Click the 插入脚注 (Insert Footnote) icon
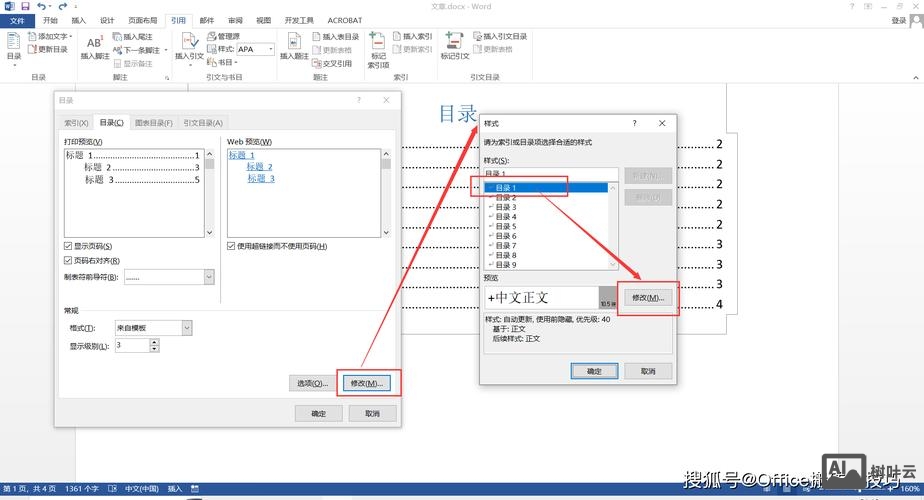This screenshot has width=924, height=500. pyautogui.click(x=94, y=46)
